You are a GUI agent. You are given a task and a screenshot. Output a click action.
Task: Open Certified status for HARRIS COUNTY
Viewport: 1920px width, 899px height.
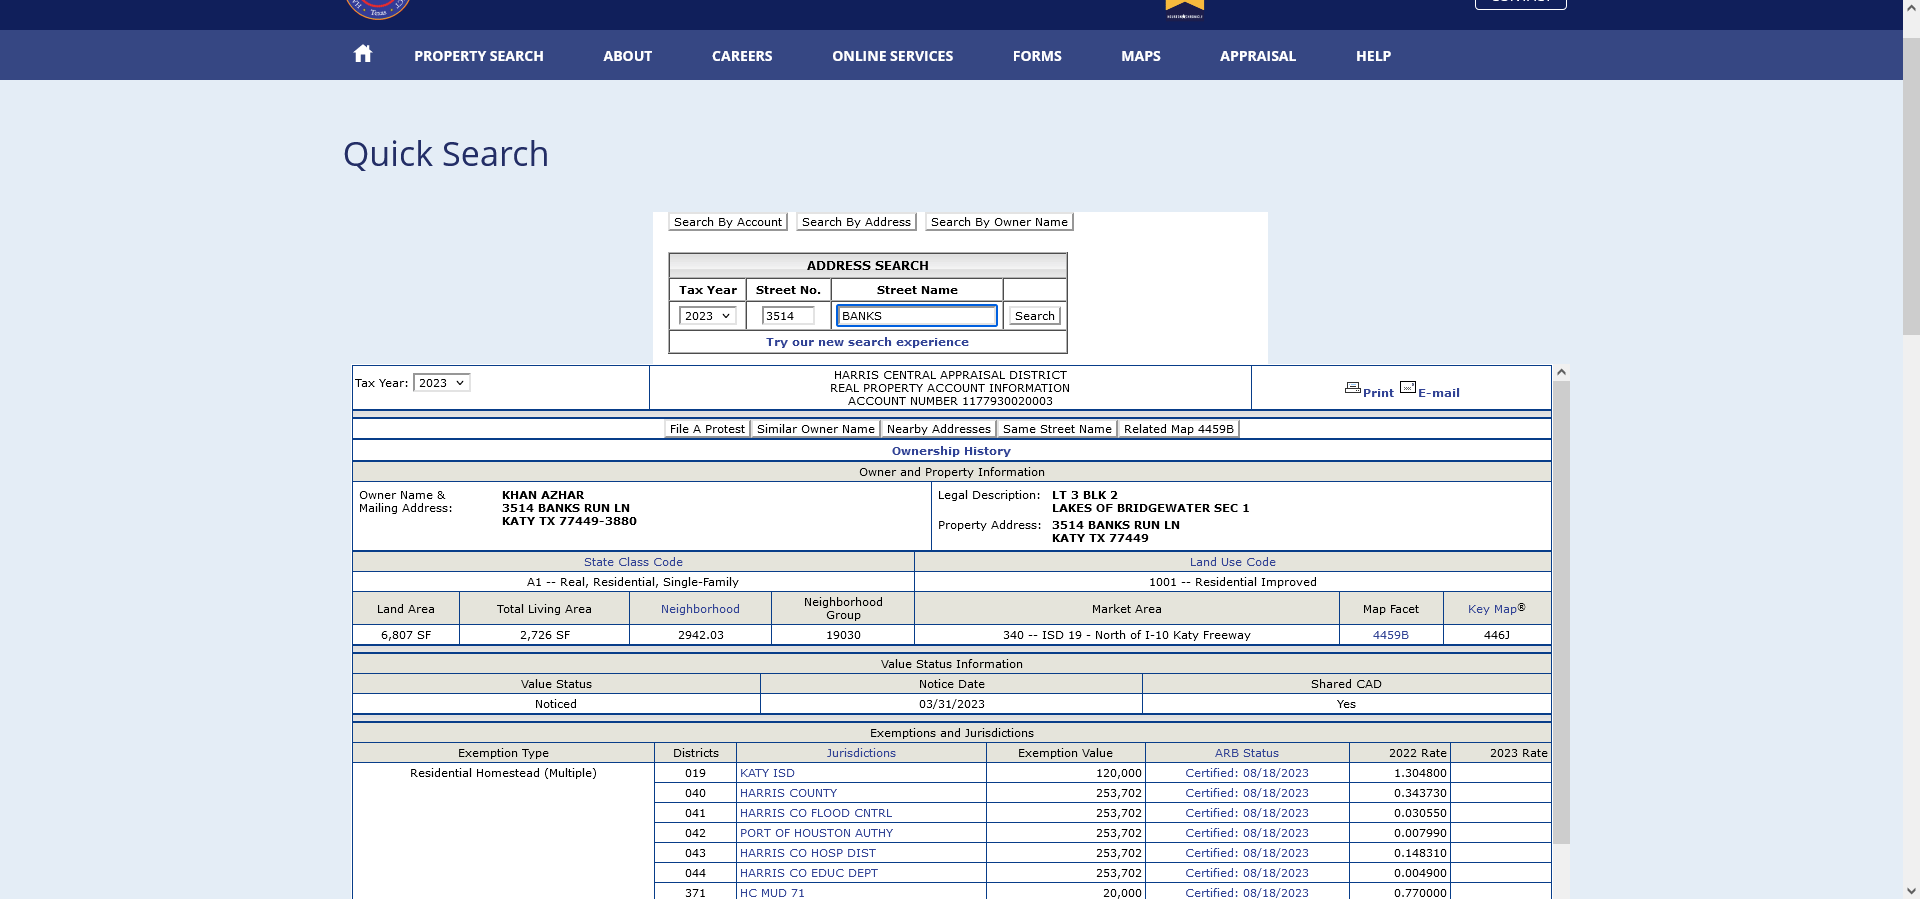pos(1246,793)
